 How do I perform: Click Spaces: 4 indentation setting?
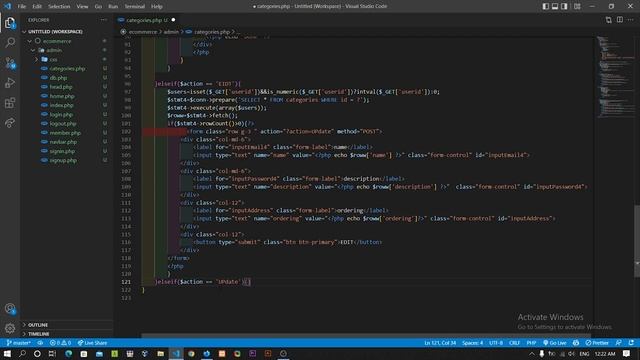473,343
